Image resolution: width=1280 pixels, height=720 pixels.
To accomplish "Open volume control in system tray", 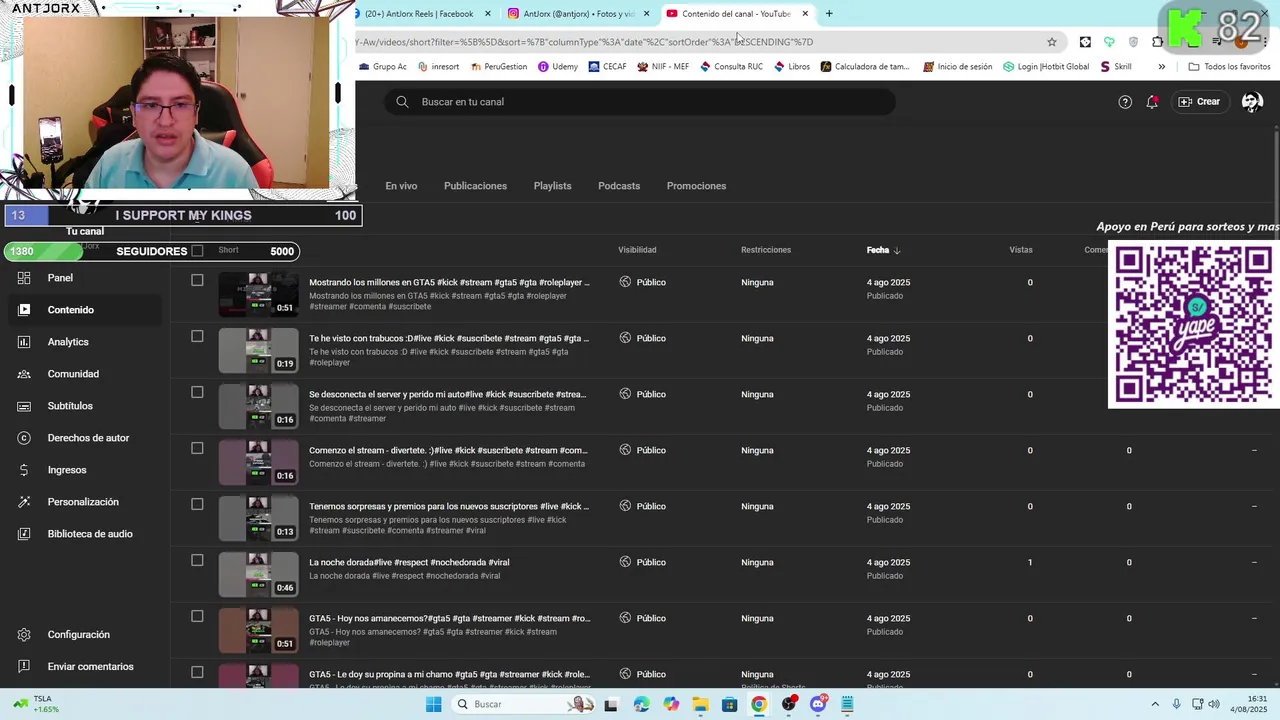I will (1214, 704).
